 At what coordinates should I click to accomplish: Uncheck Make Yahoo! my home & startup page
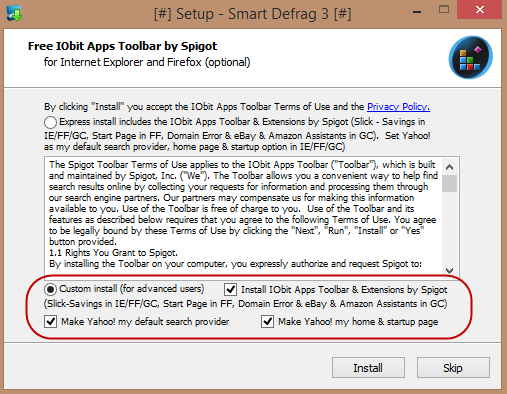coord(267,322)
